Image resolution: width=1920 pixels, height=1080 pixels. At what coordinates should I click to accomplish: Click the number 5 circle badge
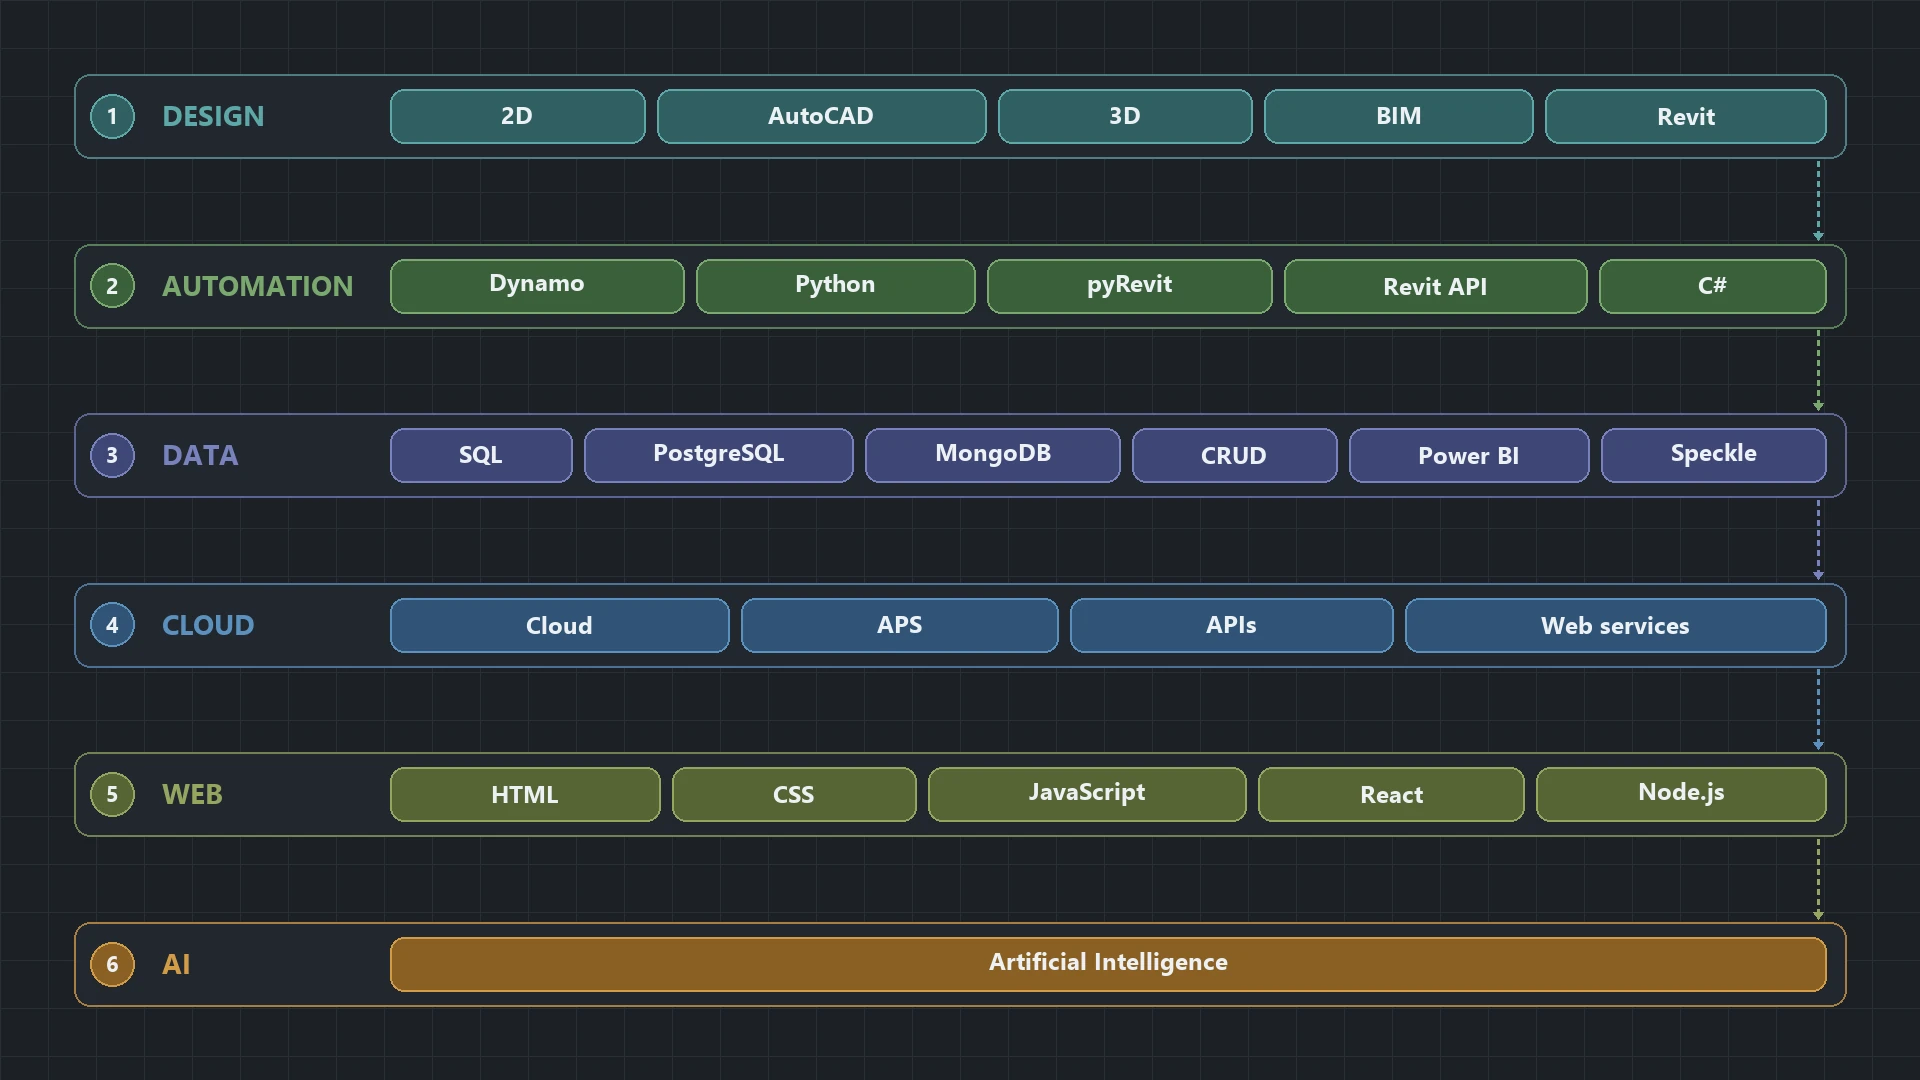[x=112, y=794]
